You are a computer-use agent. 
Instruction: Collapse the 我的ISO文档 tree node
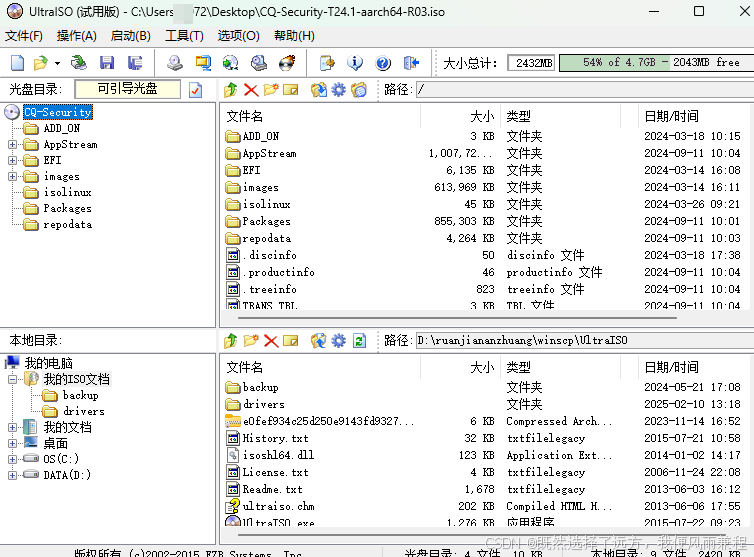pos(13,379)
